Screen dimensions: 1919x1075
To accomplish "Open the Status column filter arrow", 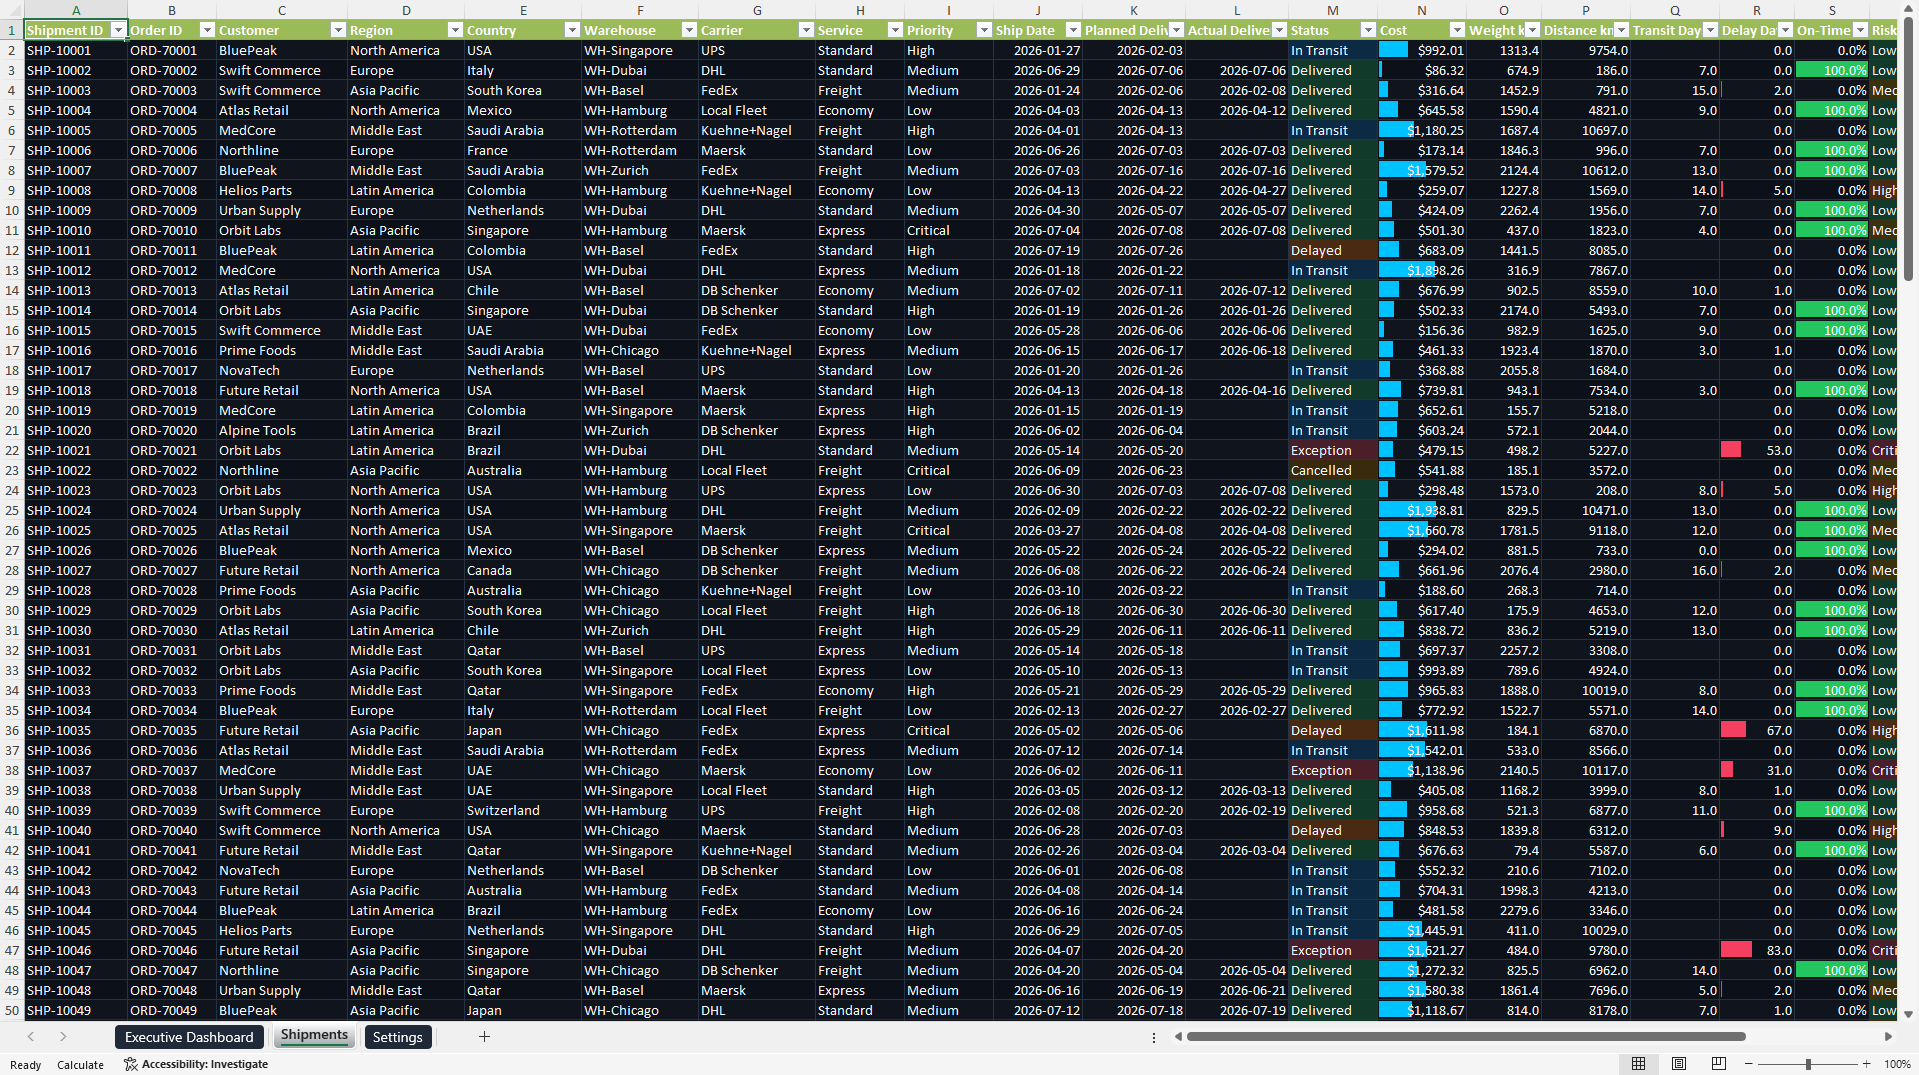I will [1368, 30].
